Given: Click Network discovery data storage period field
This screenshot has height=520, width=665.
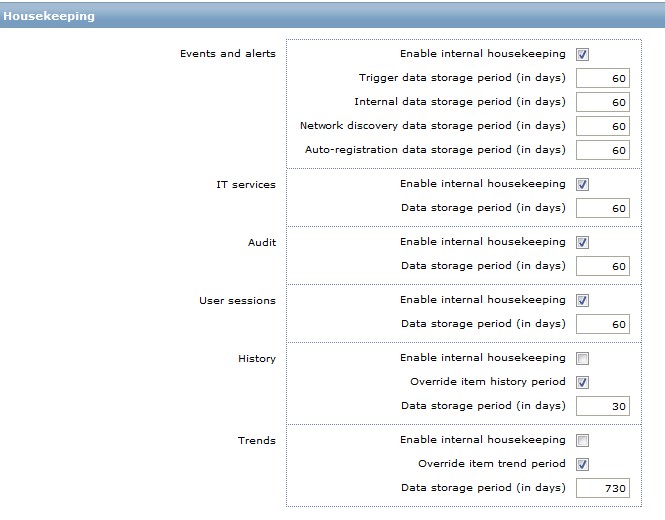Looking at the screenshot, I should click(603, 127).
